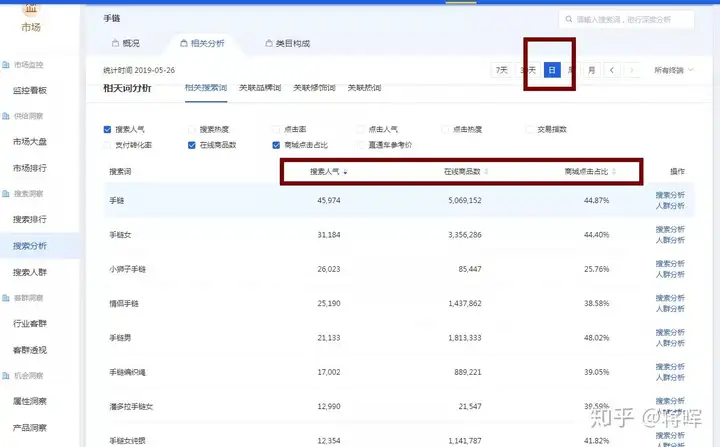The width and height of the screenshot is (720, 447).
Task: Click 人群分析 link in 小狮子手链 row
Action: (670, 275)
